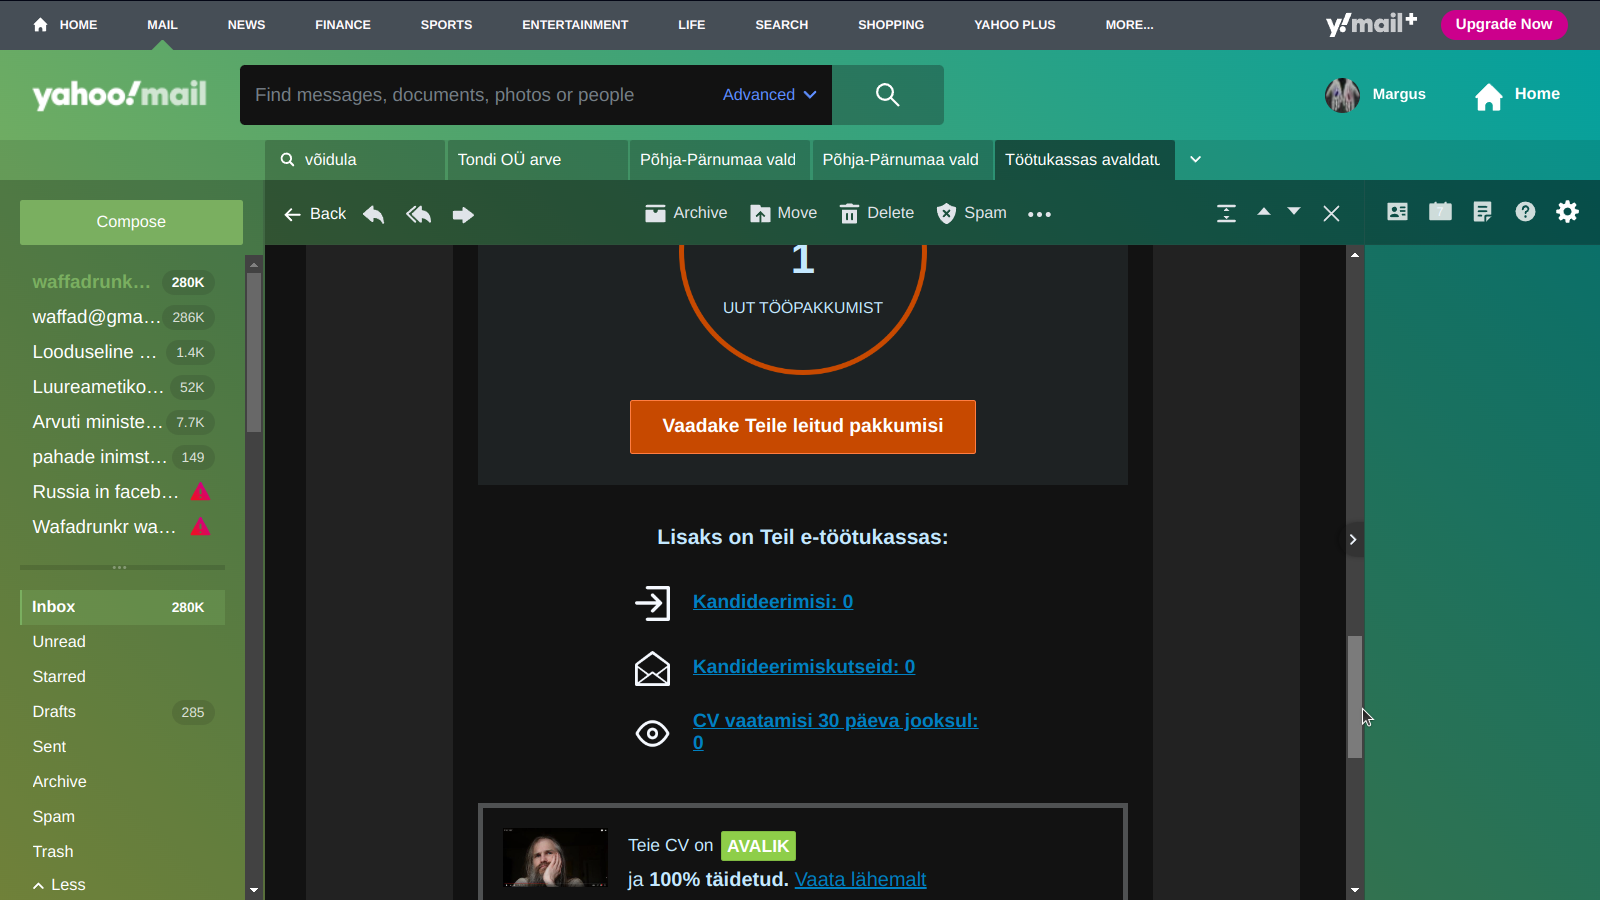Screen dimensions: 1600x900
Task: Click the search magnifier button
Action: point(888,95)
